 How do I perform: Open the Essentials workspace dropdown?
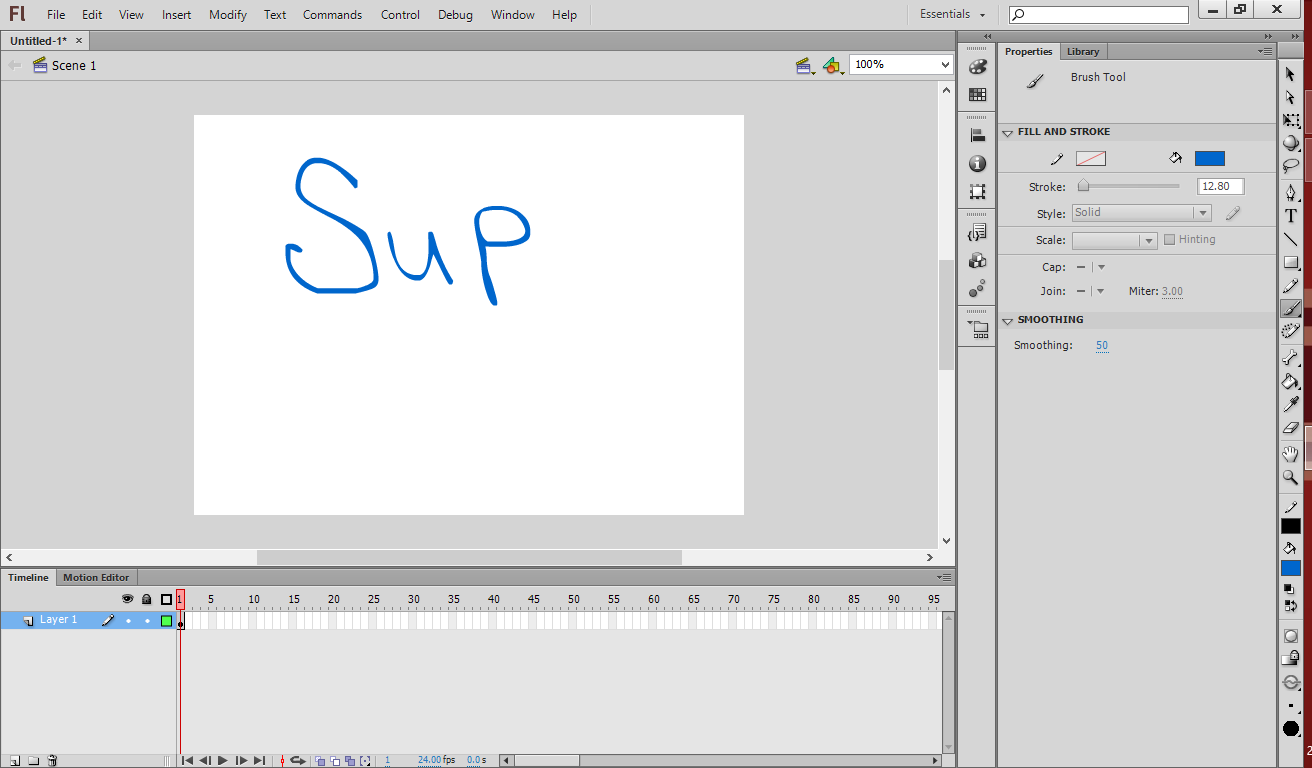pyautogui.click(x=952, y=14)
